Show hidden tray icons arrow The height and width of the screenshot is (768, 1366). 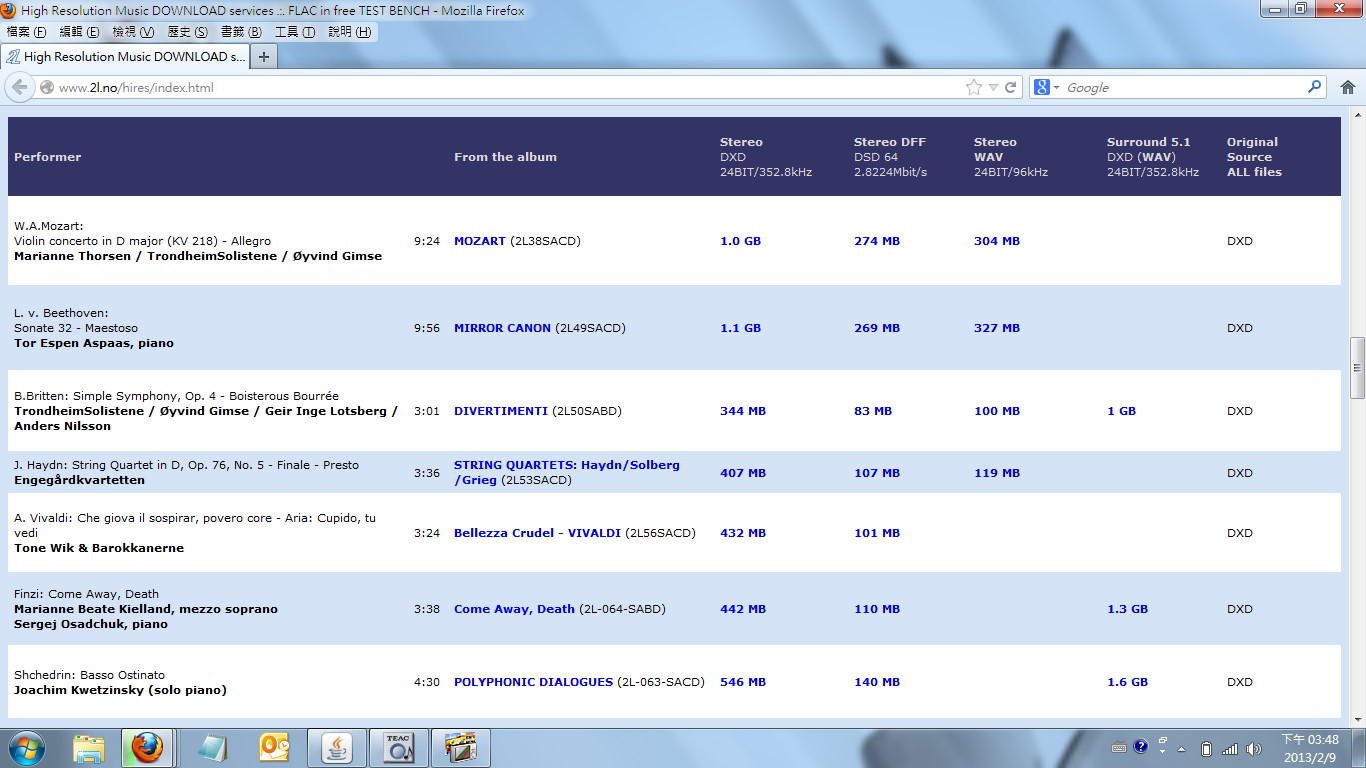pyautogui.click(x=1181, y=749)
